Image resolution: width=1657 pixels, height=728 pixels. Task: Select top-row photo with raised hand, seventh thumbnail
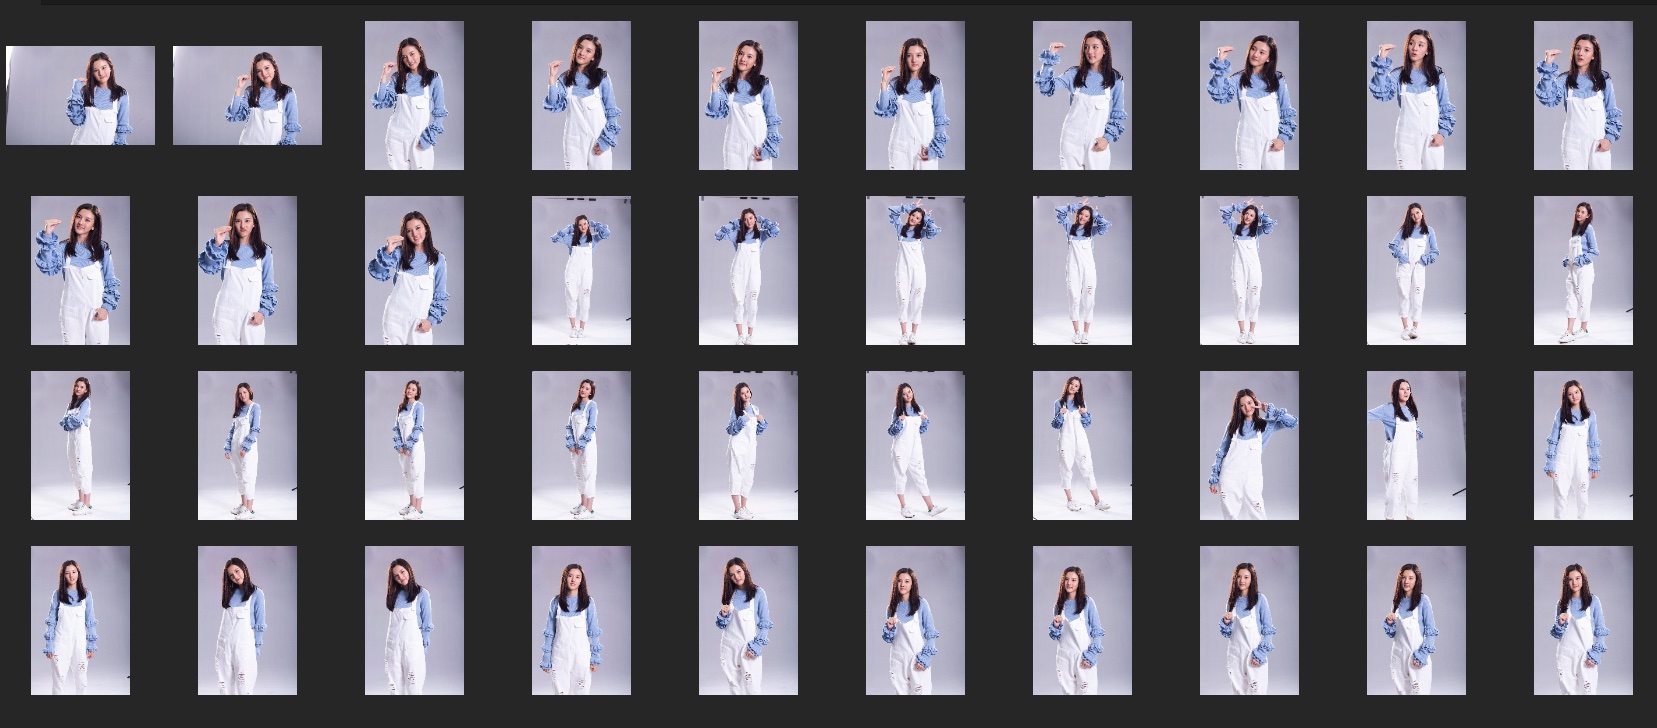pyautogui.click(x=1082, y=95)
